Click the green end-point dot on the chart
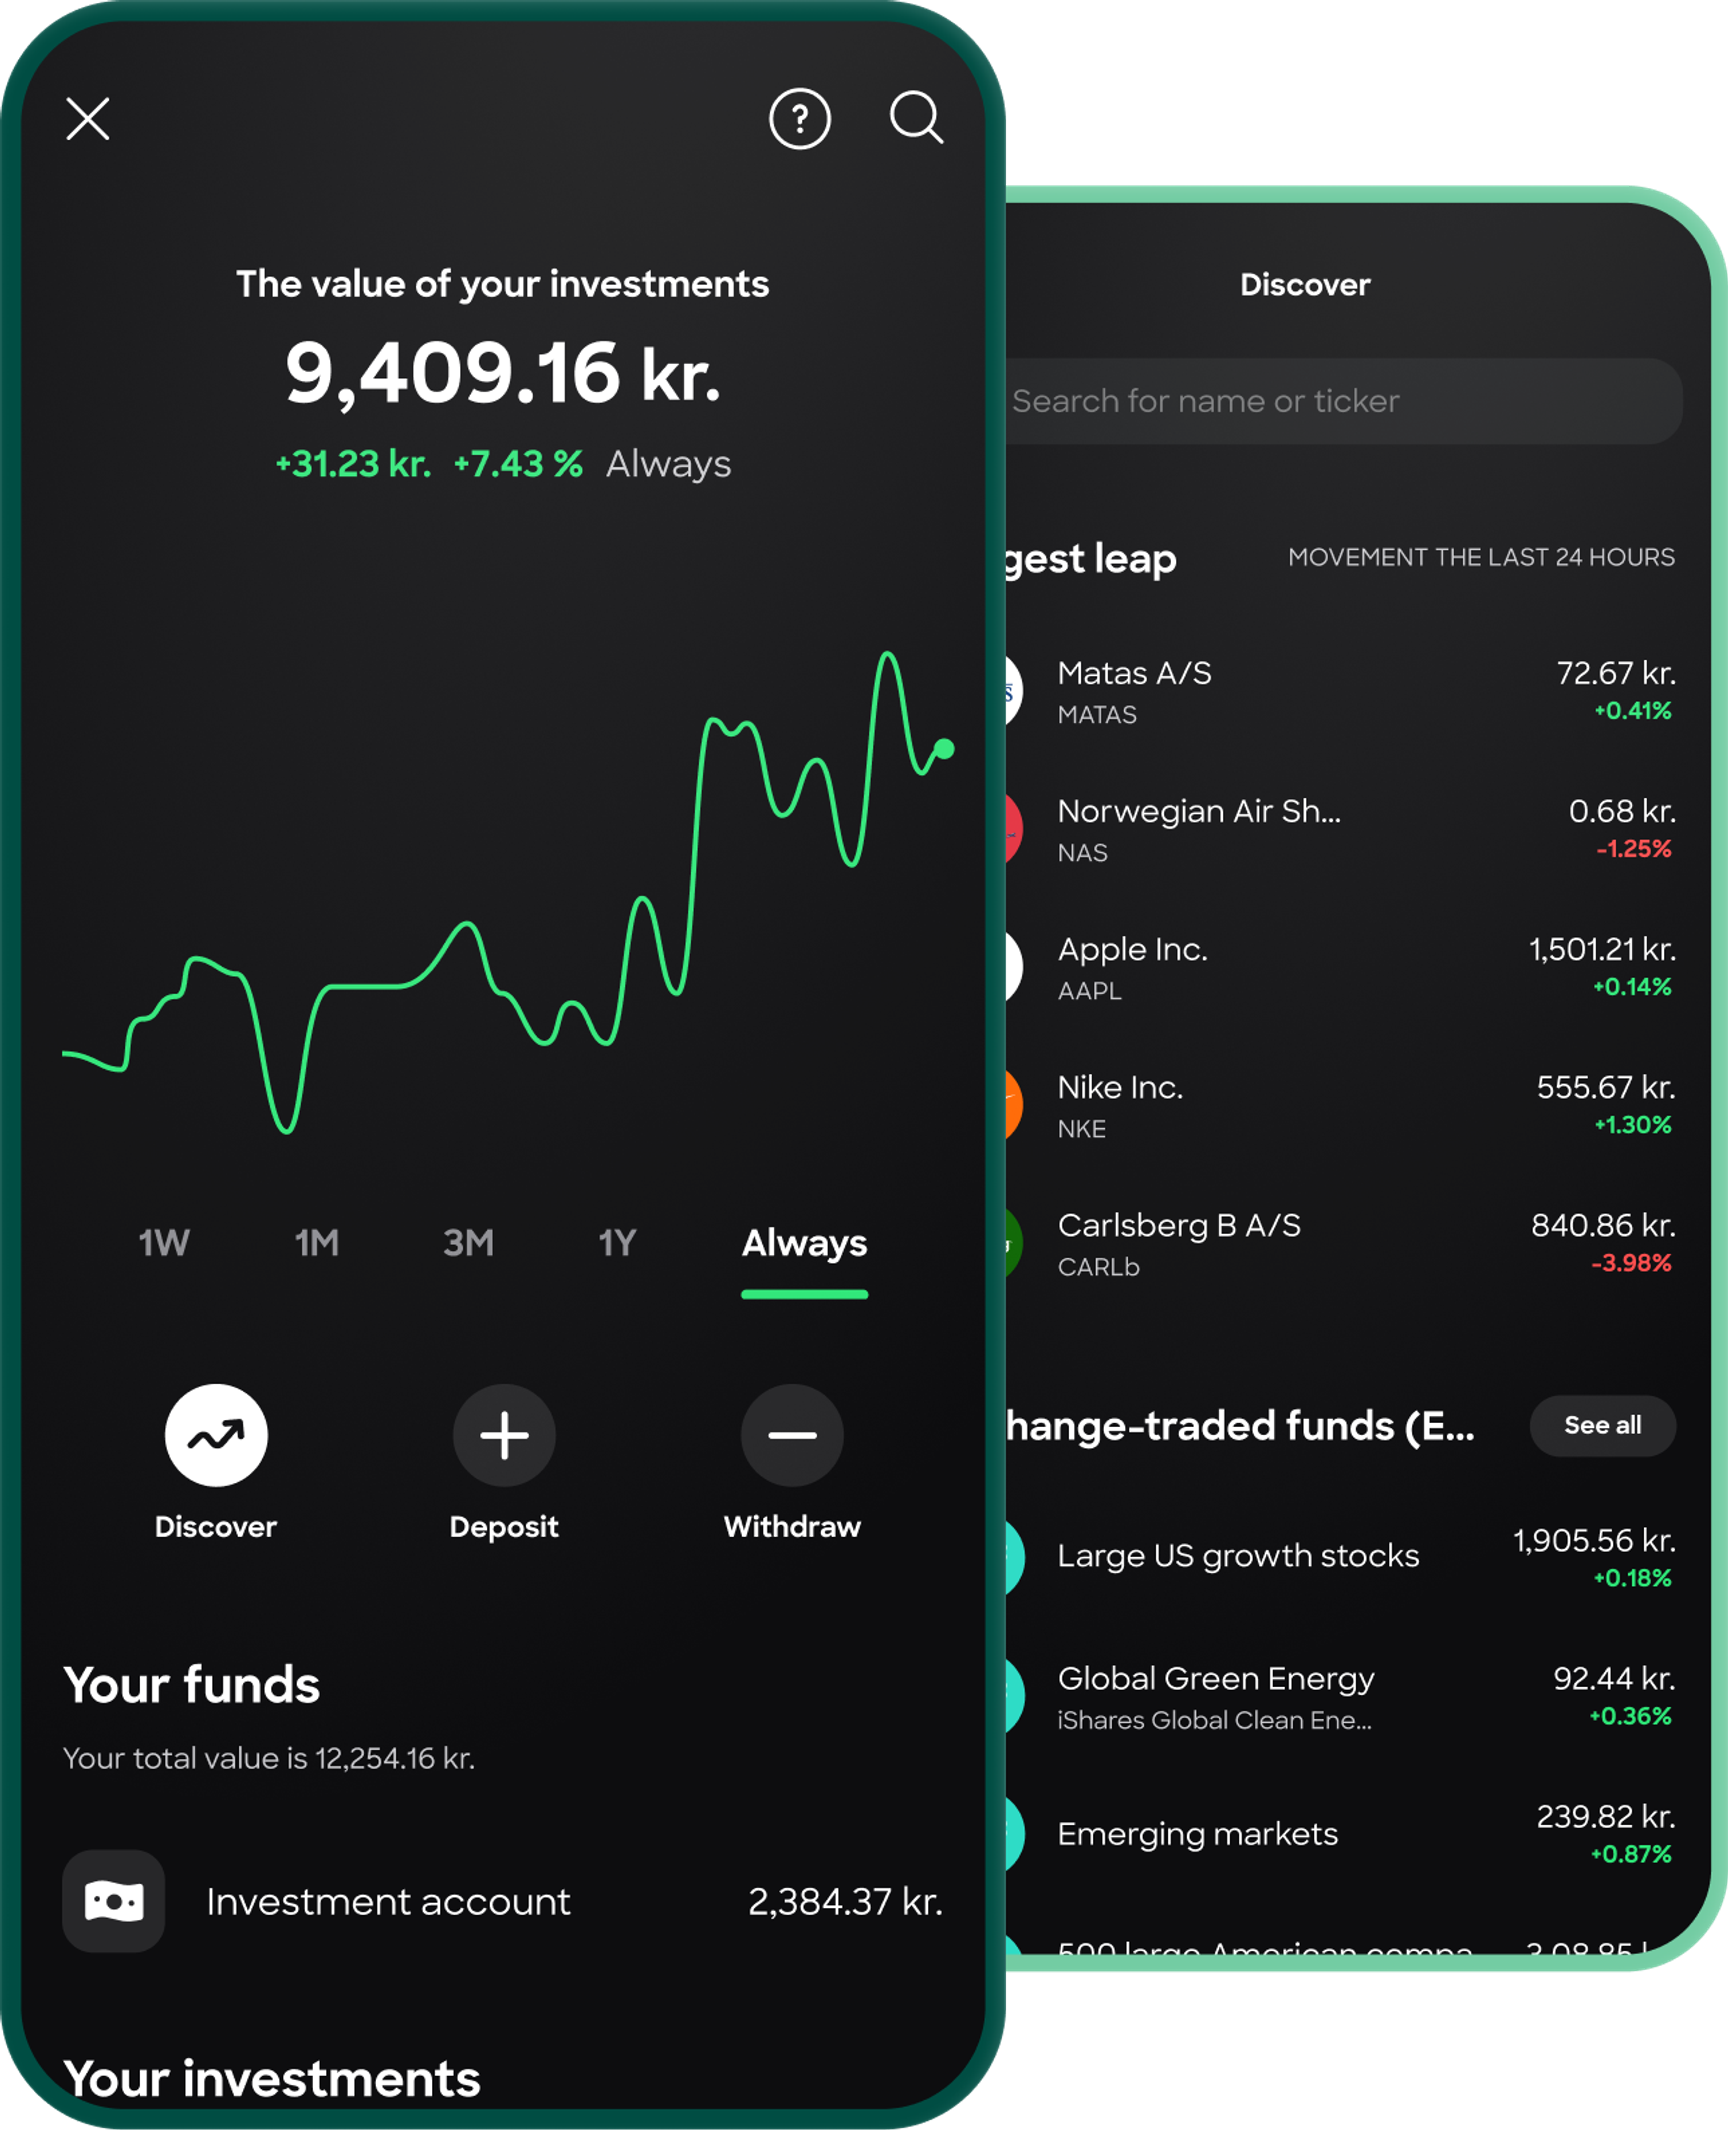Viewport: 1728px width, 2130px height. 944,748
